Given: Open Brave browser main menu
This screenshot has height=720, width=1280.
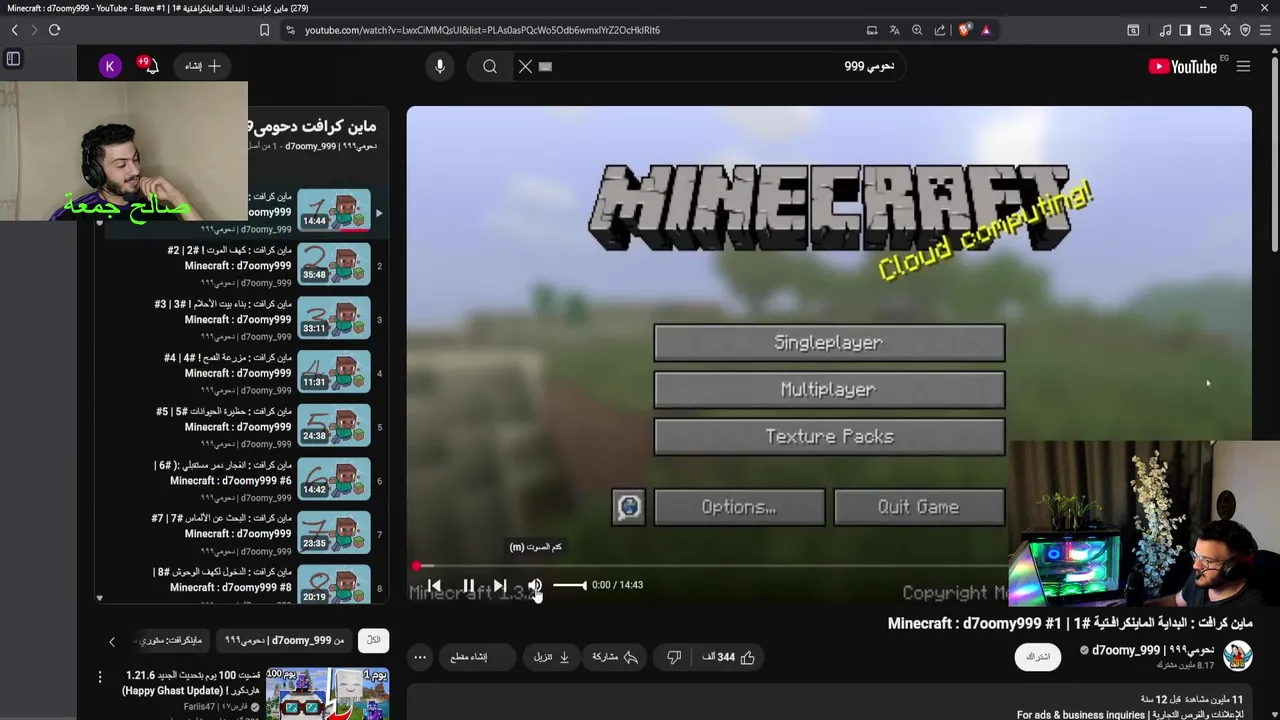Looking at the screenshot, I should (x=1265, y=30).
